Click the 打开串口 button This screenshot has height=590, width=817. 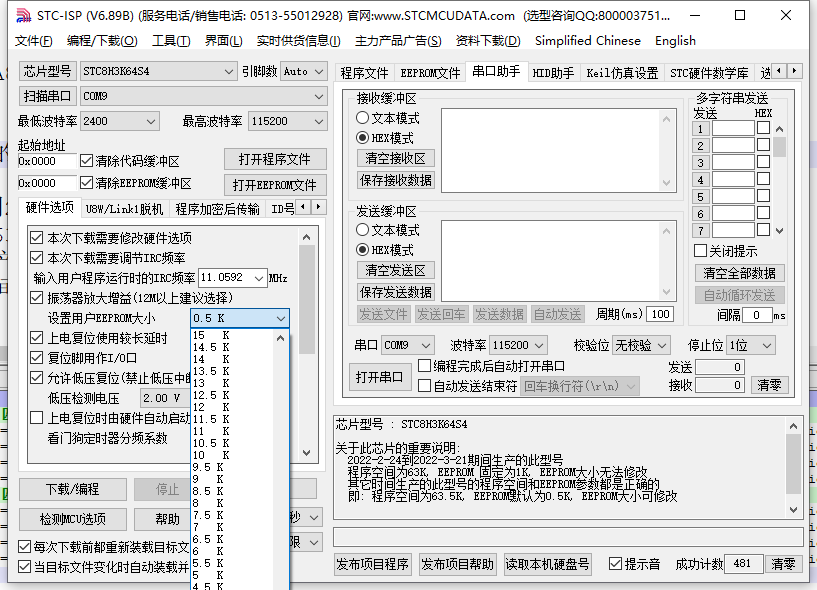pyautogui.click(x=379, y=377)
